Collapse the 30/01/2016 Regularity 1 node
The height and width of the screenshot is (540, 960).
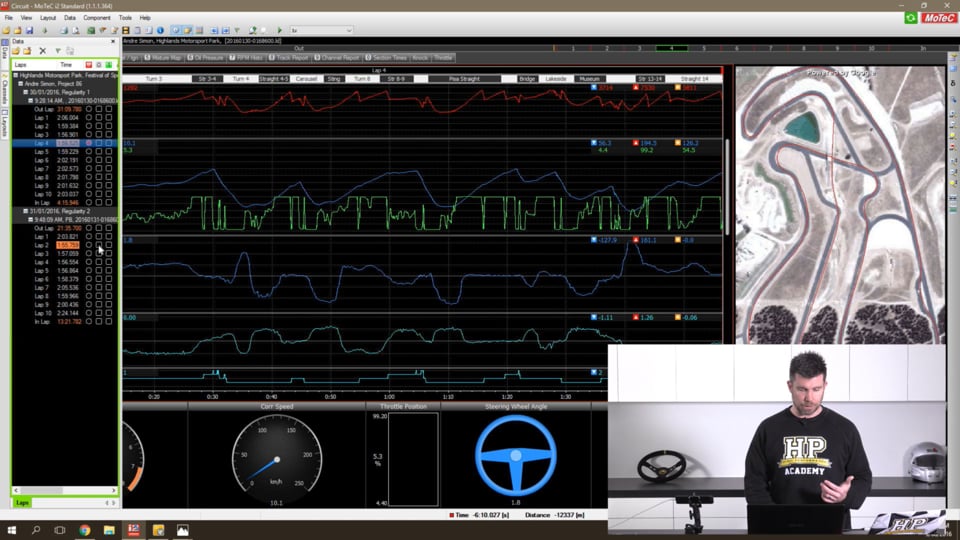click(x=25, y=92)
